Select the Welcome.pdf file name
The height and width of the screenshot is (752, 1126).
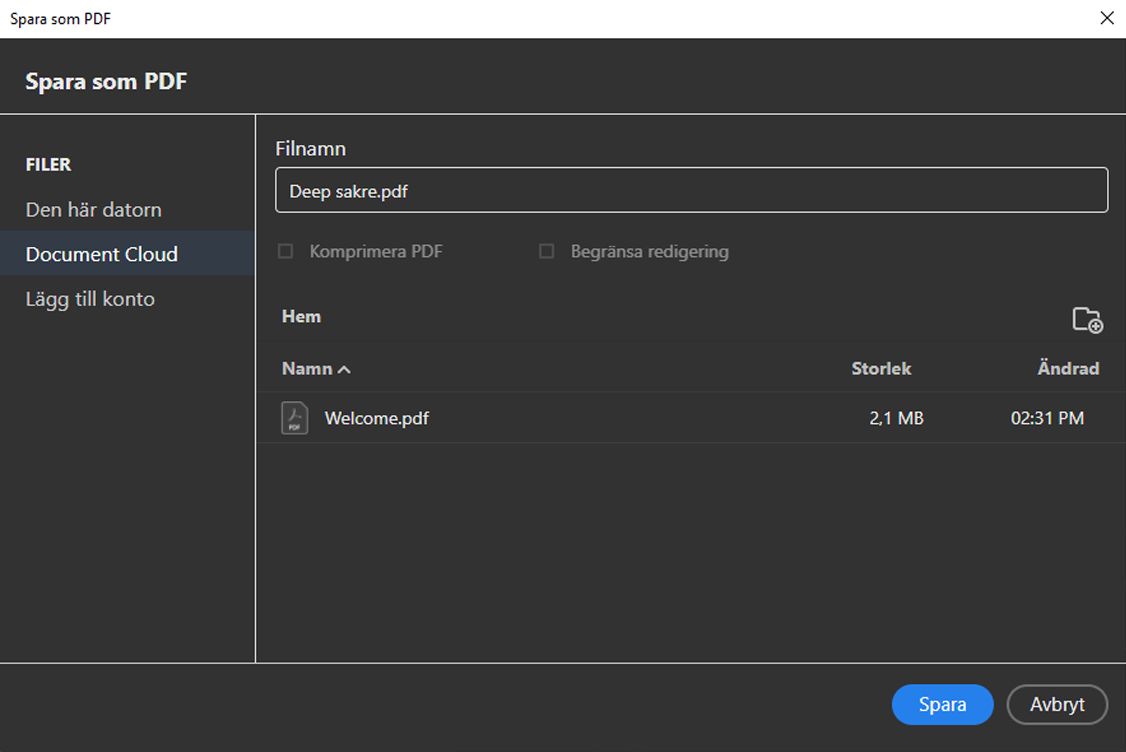pos(377,418)
